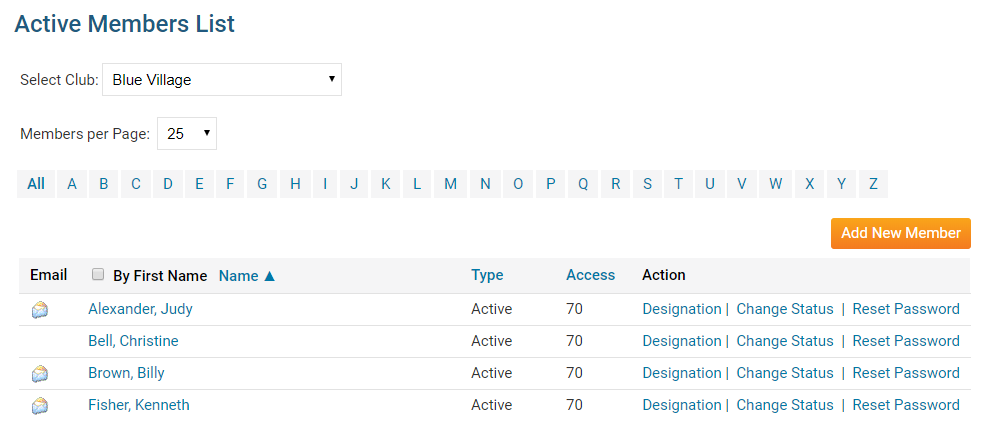Toggle the By First Name checkbox

click(98, 275)
